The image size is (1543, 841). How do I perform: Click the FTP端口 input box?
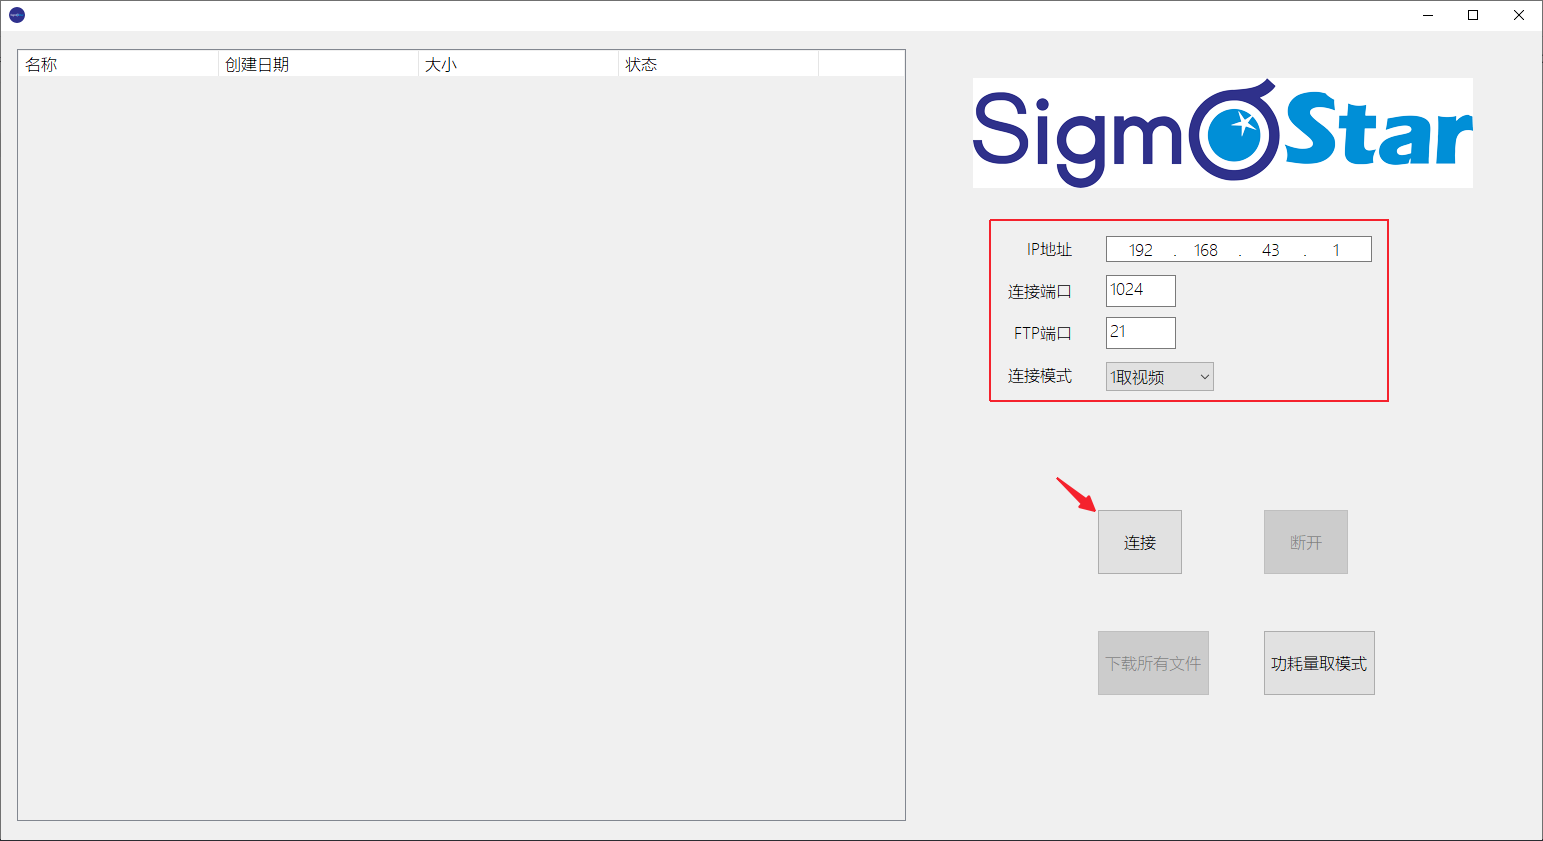[1141, 333]
